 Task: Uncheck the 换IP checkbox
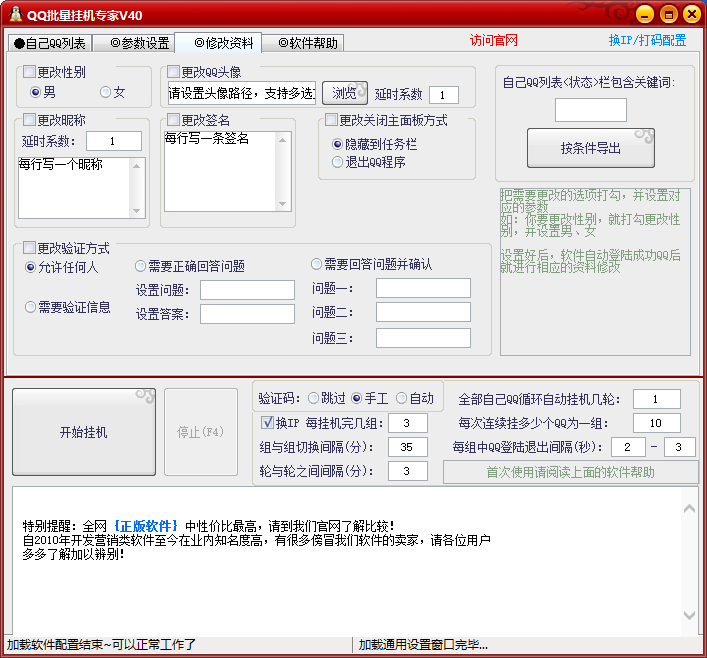tap(267, 422)
